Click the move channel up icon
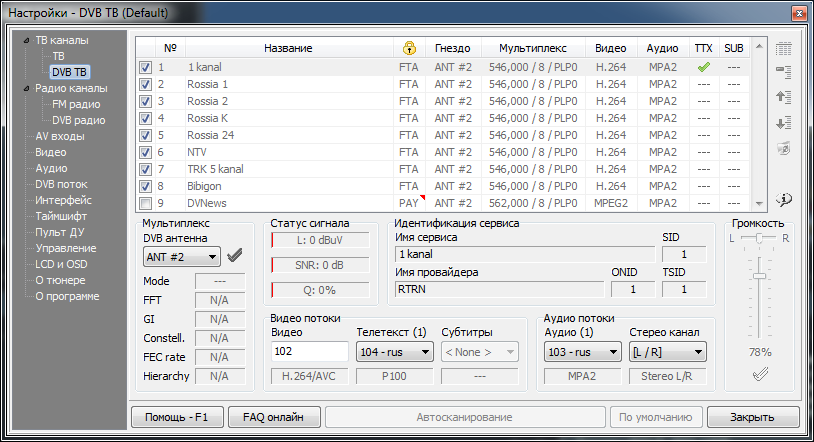Screen dimensions: 814x442 [x=785, y=97]
